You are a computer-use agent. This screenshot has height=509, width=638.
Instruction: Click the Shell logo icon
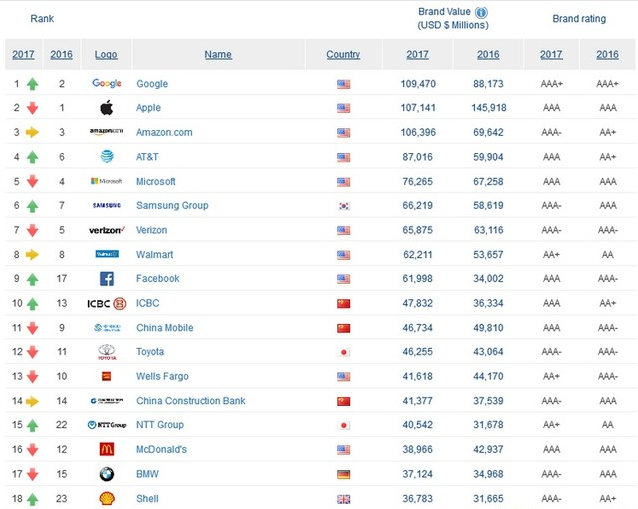(x=106, y=498)
